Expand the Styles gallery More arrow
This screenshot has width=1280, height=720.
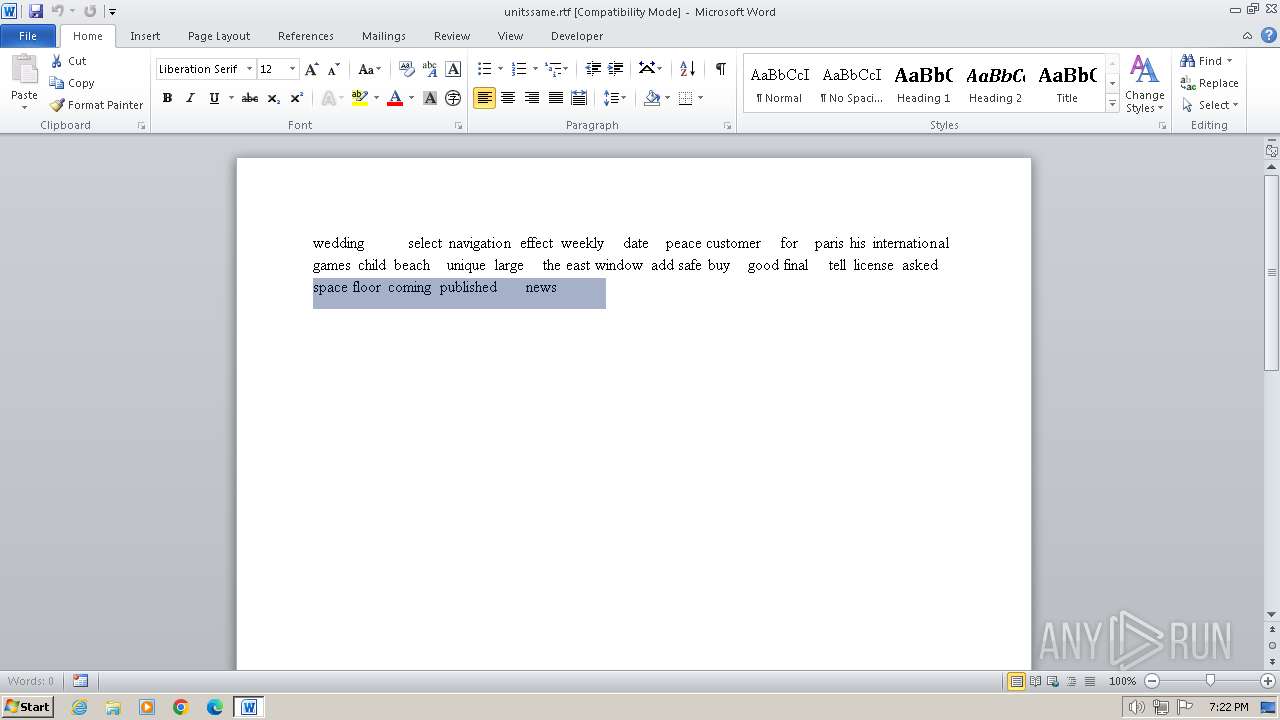pos(1112,103)
